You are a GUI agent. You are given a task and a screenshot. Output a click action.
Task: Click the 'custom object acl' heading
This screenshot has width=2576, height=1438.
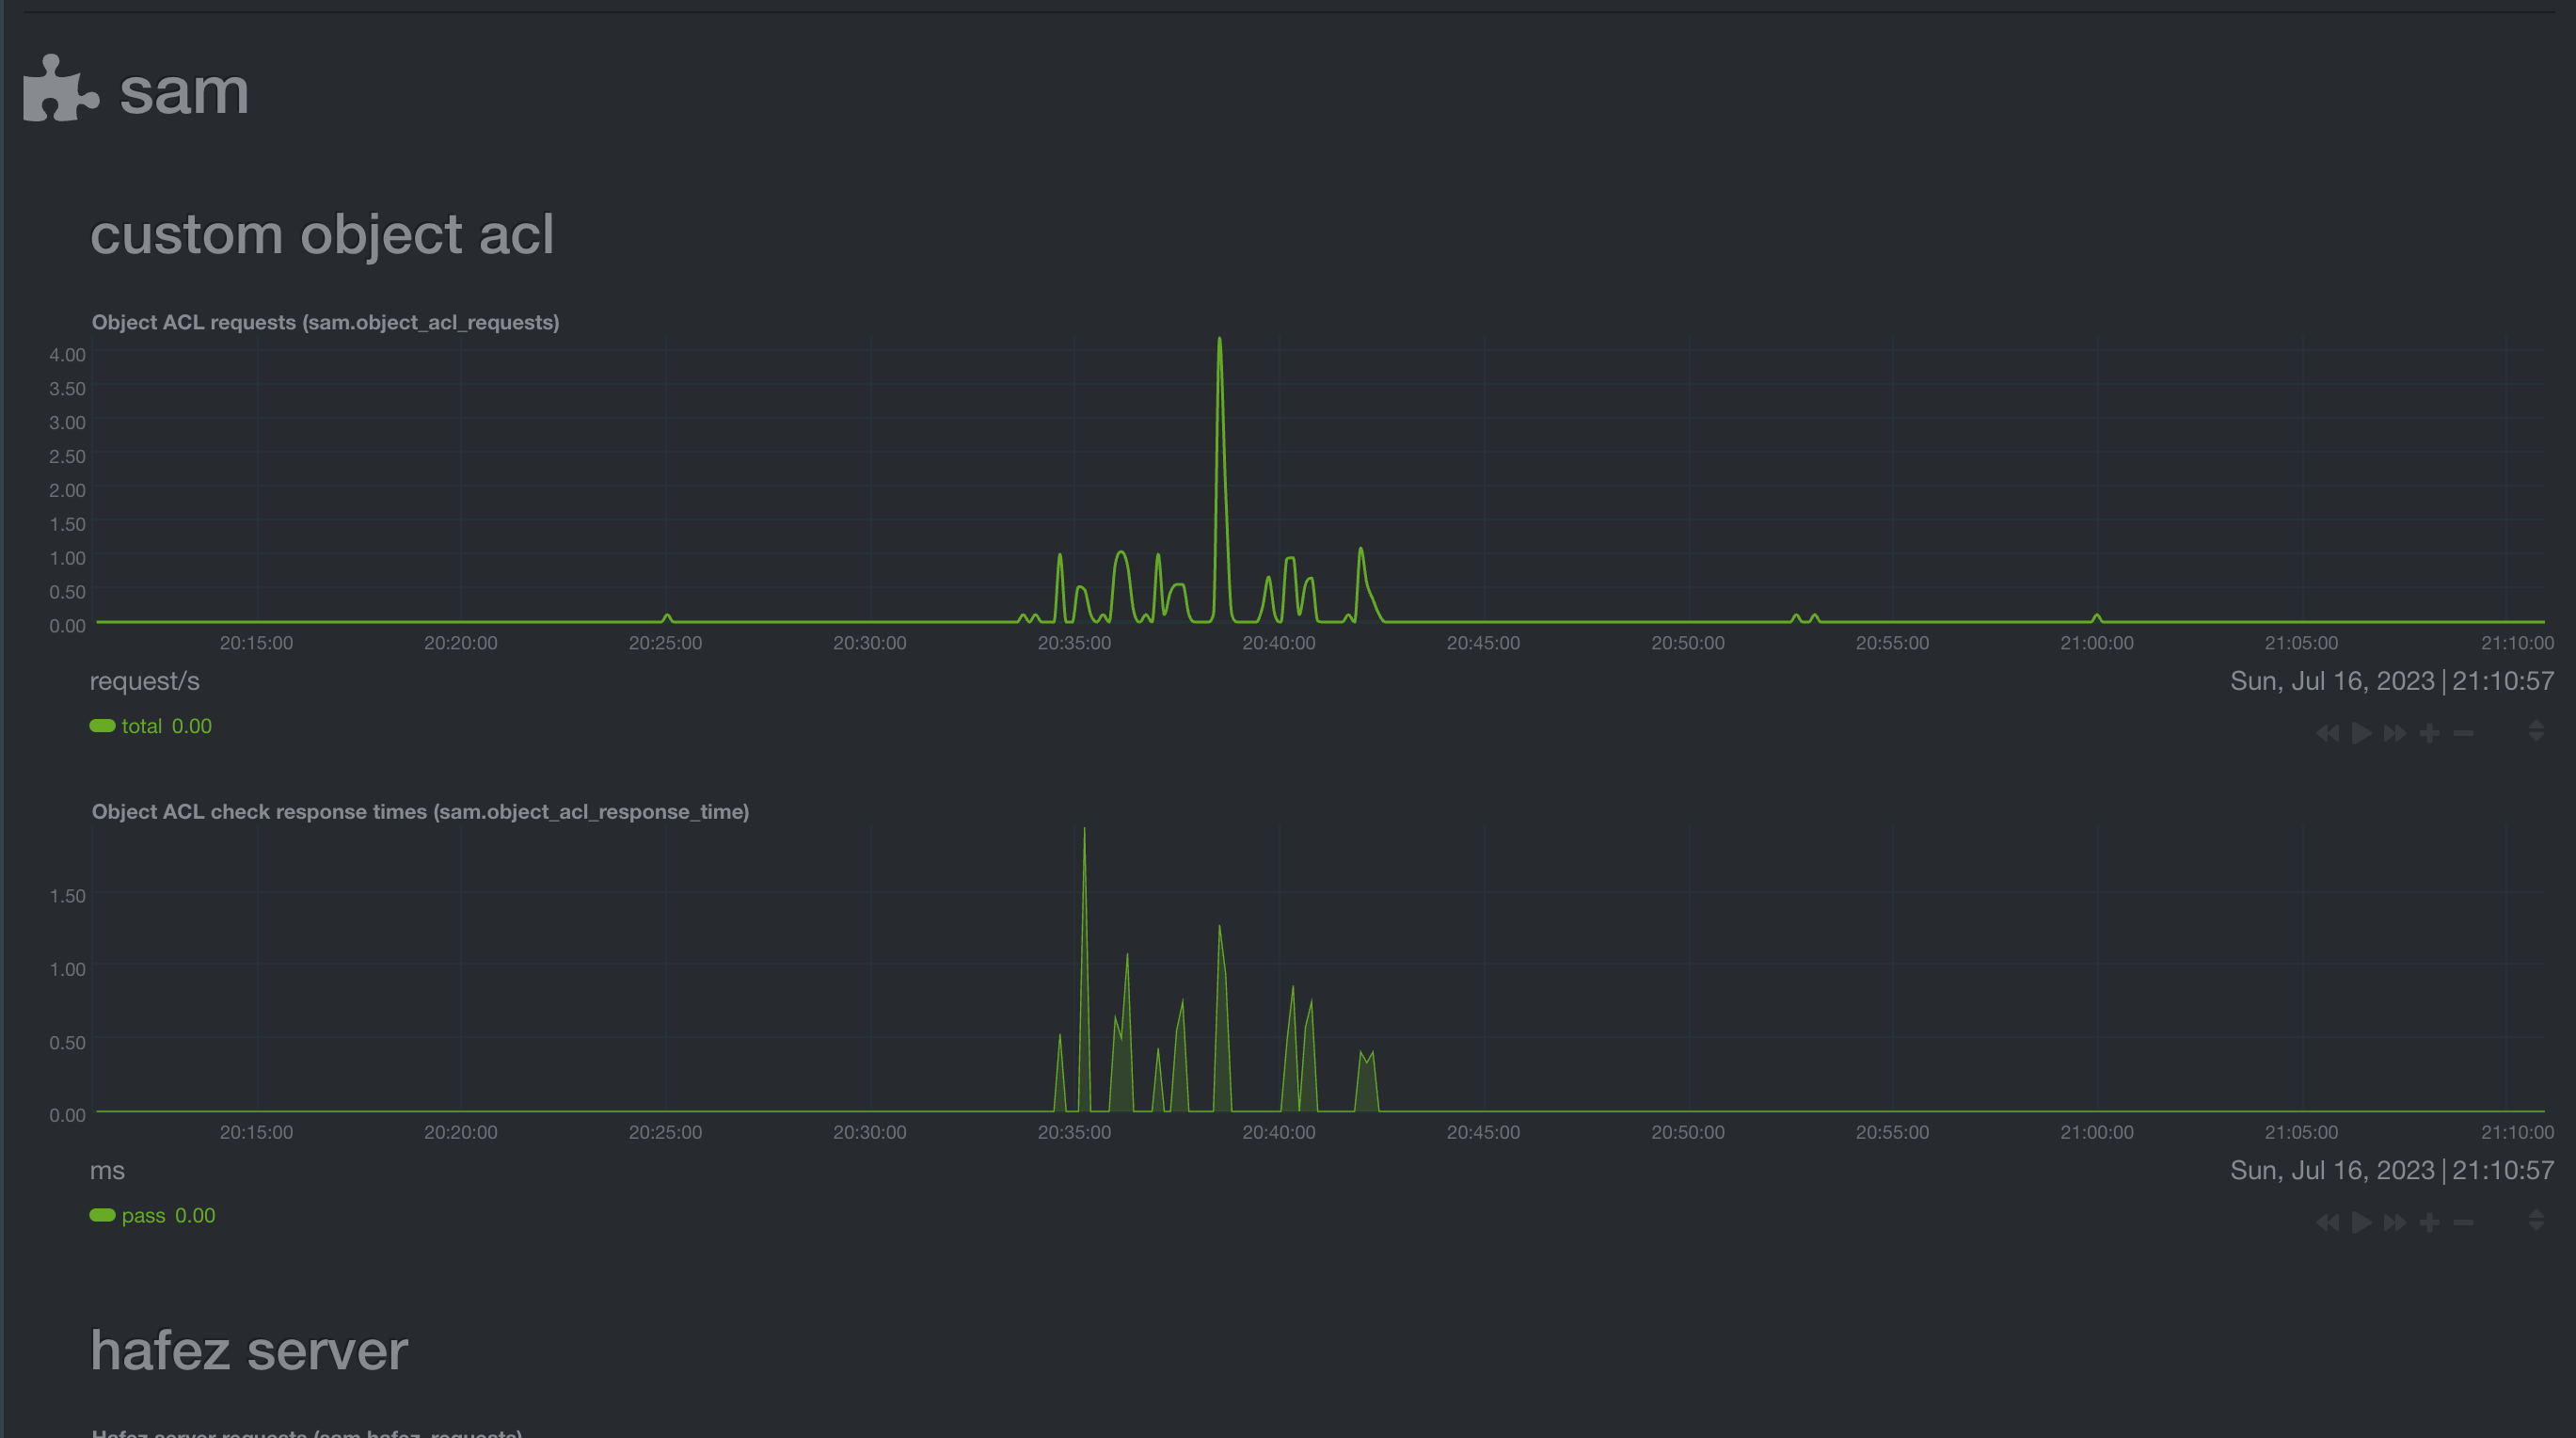(x=321, y=234)
